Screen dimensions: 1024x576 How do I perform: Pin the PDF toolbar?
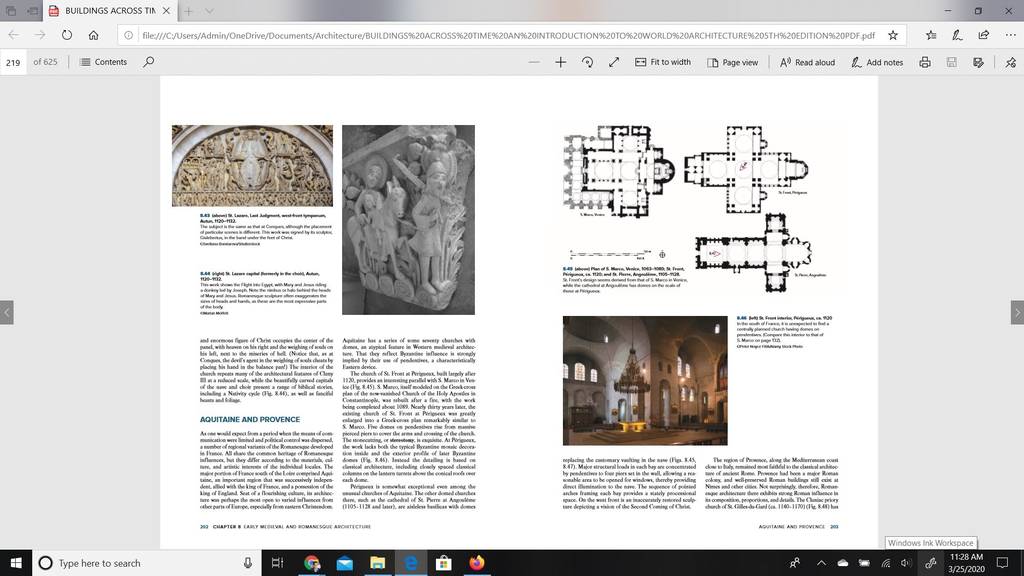1010,62
